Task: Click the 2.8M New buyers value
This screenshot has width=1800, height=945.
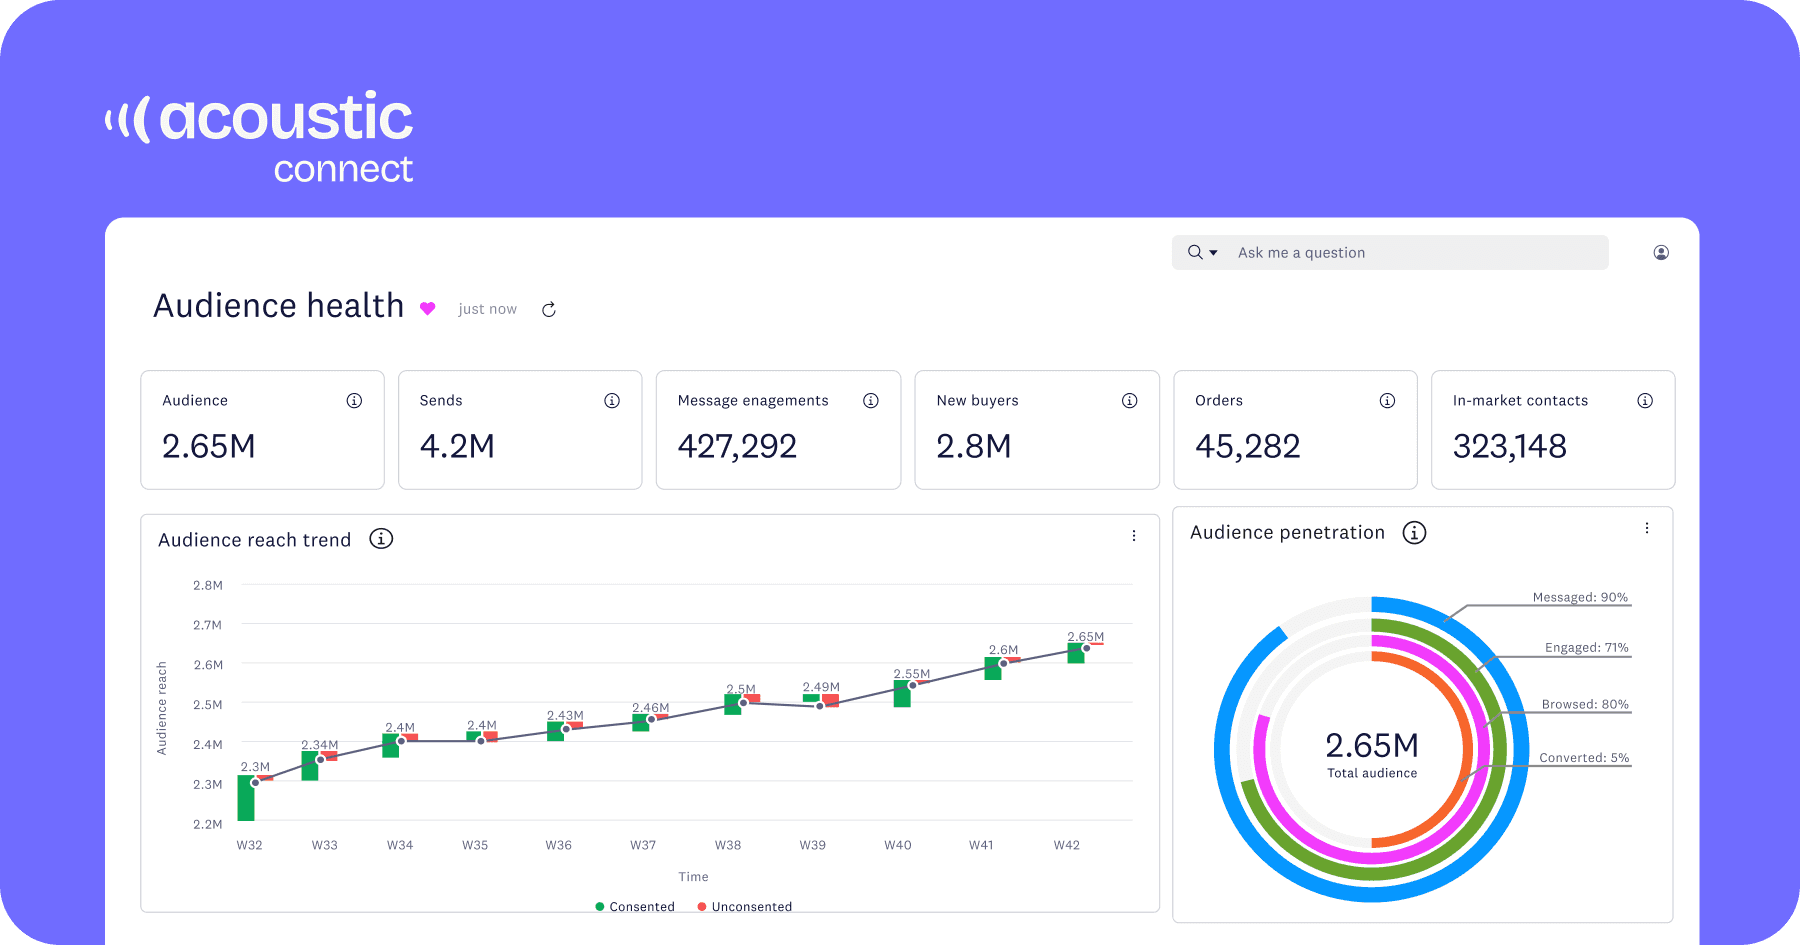Action: pyautogui.click(x=974, y=446)
